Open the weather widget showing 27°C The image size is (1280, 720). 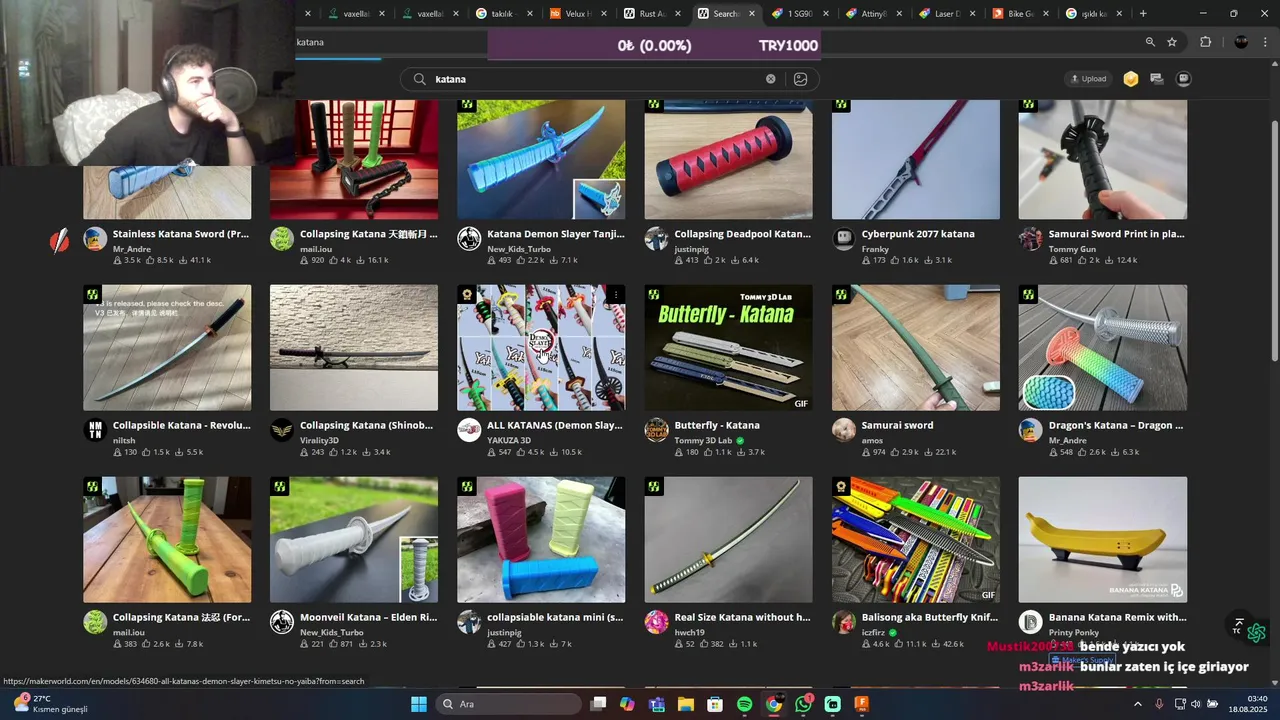point(50,704)
